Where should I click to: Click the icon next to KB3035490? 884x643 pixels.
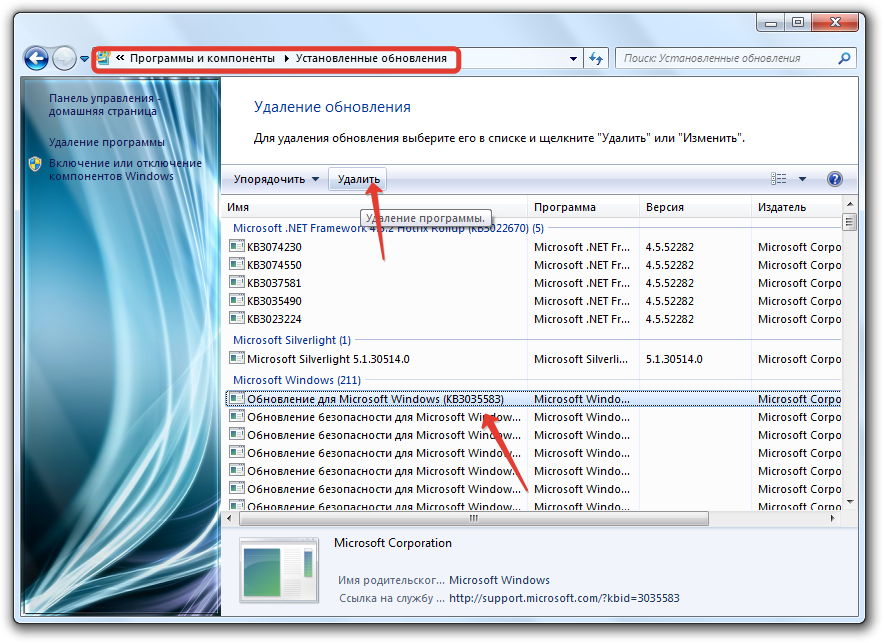point(237,300)
